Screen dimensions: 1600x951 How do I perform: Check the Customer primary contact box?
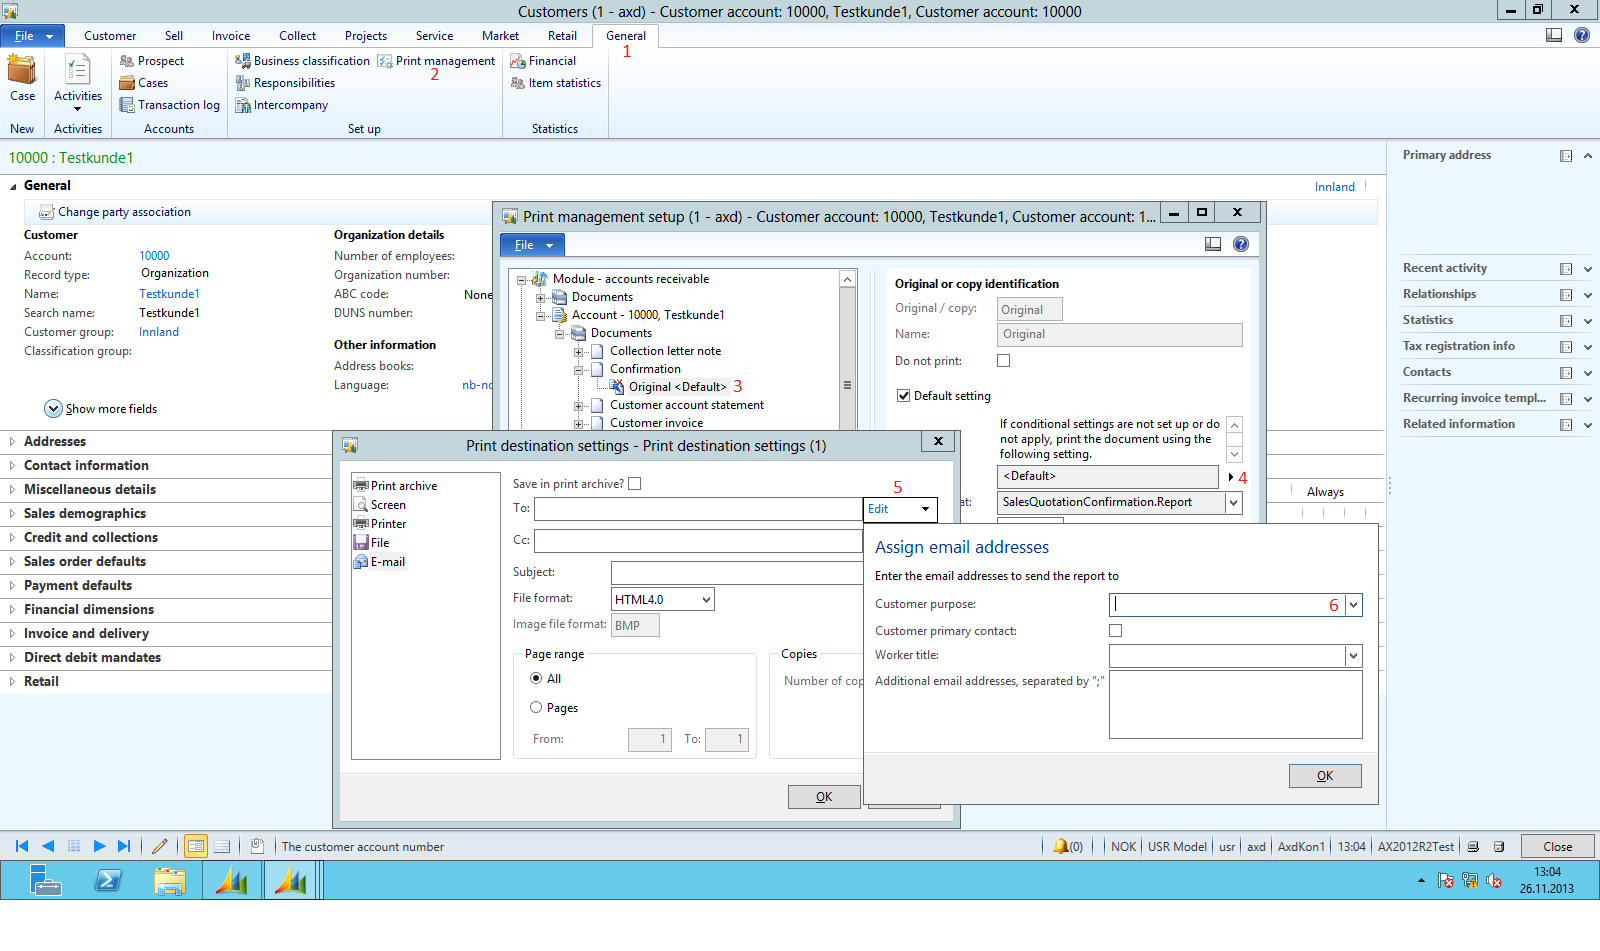click(1116, 631)
